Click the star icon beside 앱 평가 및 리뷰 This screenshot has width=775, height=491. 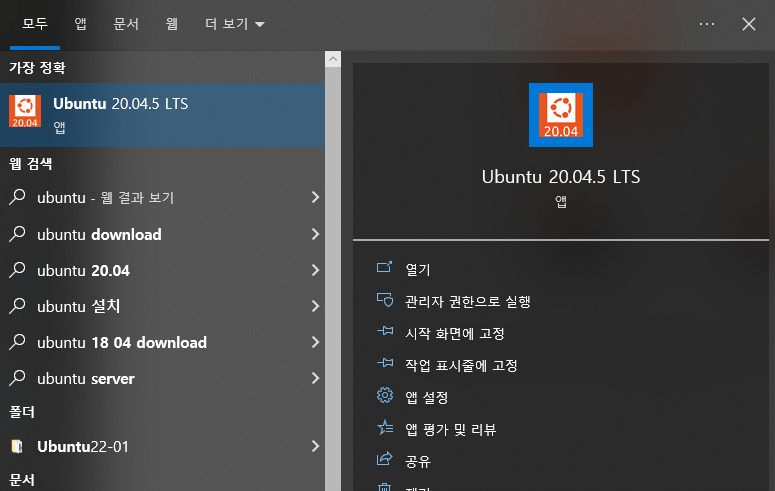(385, 427)
